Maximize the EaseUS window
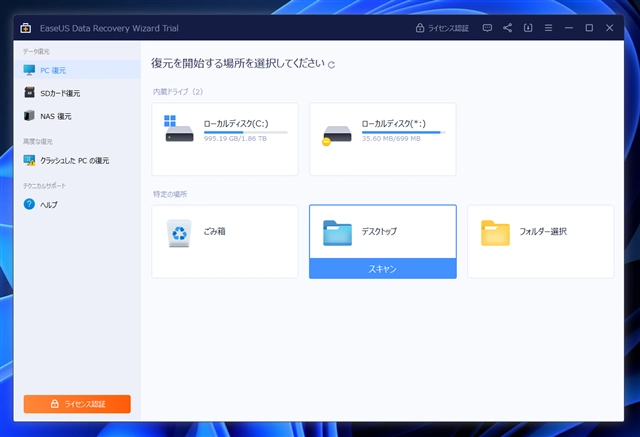Viewport: 640px width, 437px height. pos(589,28)
